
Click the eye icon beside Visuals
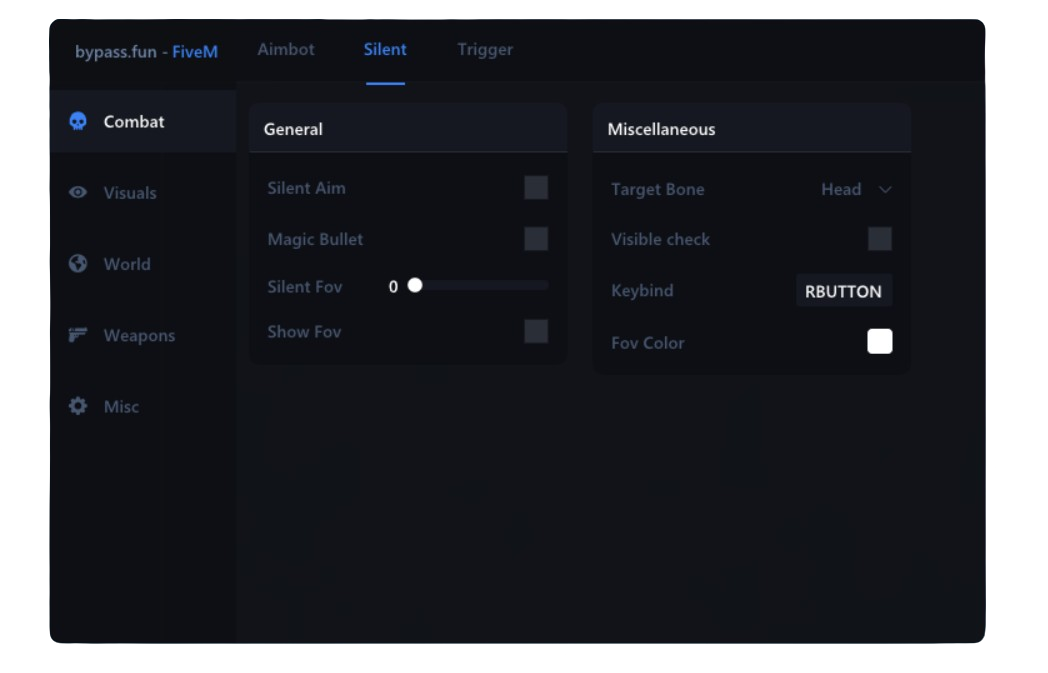point(77,192)
